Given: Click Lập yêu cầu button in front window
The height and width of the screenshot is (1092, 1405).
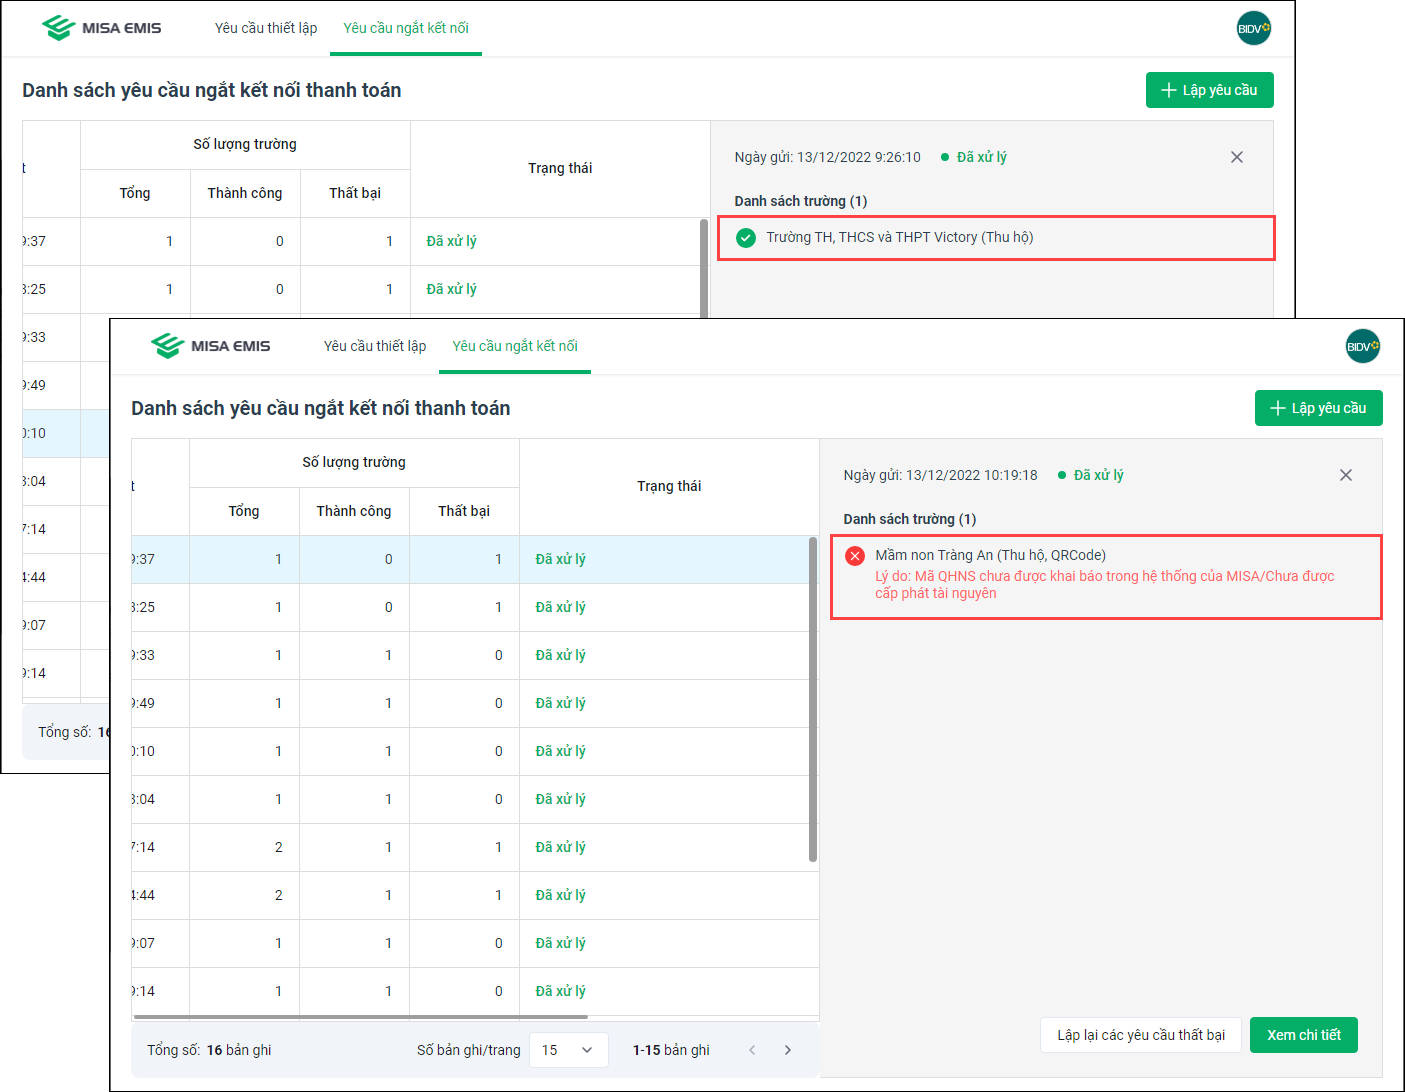Looking at the screenshot, I should [1318, 408].
